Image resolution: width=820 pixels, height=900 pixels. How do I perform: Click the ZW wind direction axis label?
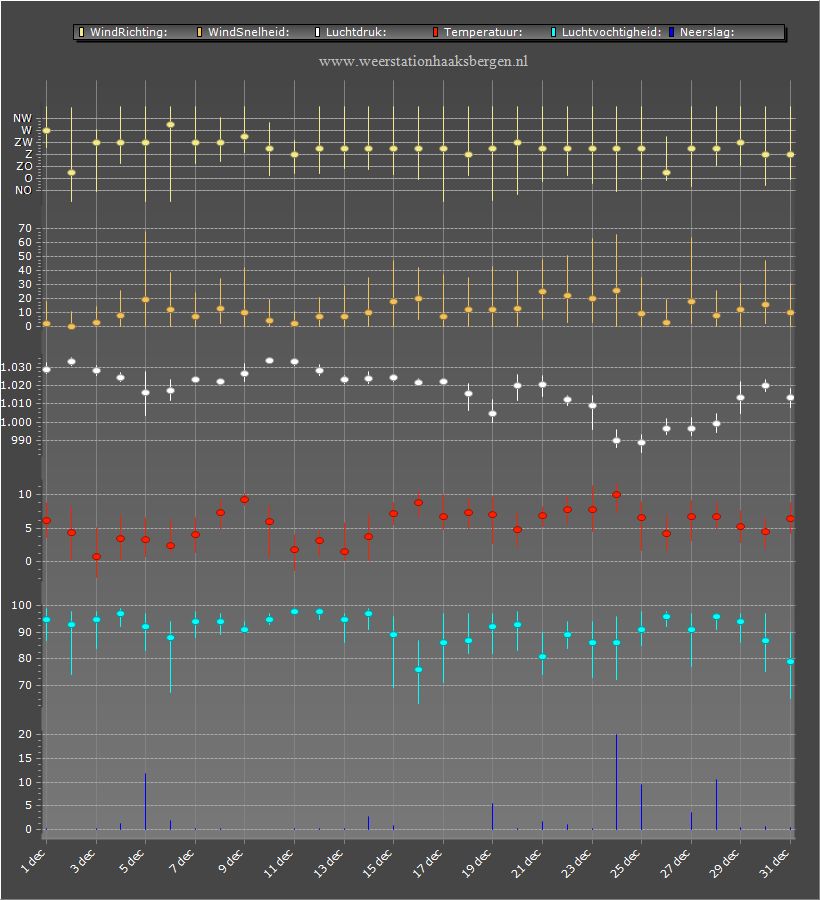pyautogui.click(x=24, y=142)
